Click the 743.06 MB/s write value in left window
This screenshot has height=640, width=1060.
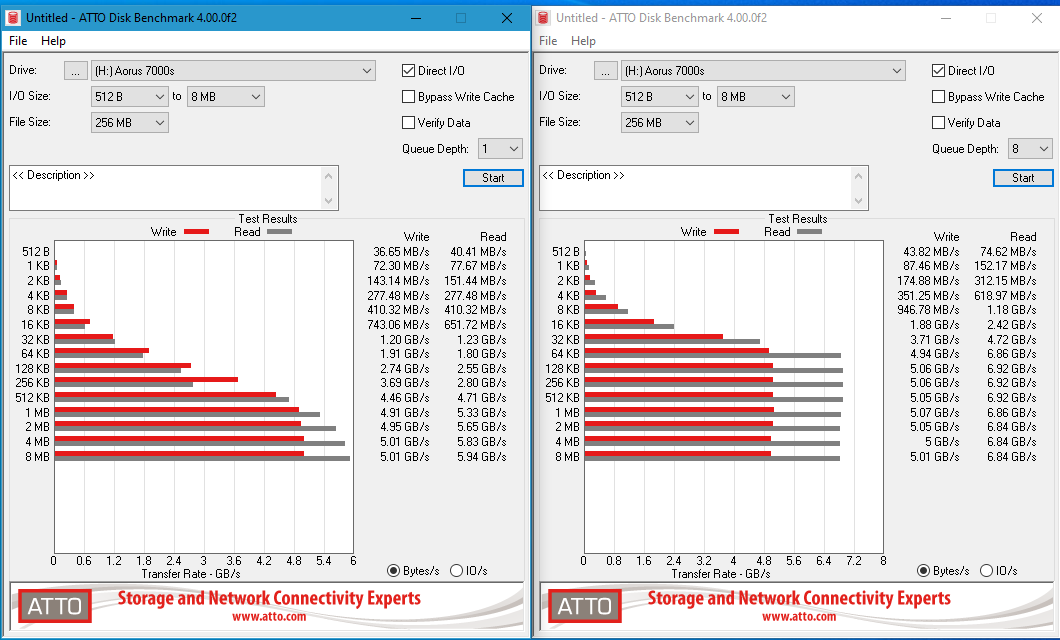pyautogui.click(x=398, y=325)
